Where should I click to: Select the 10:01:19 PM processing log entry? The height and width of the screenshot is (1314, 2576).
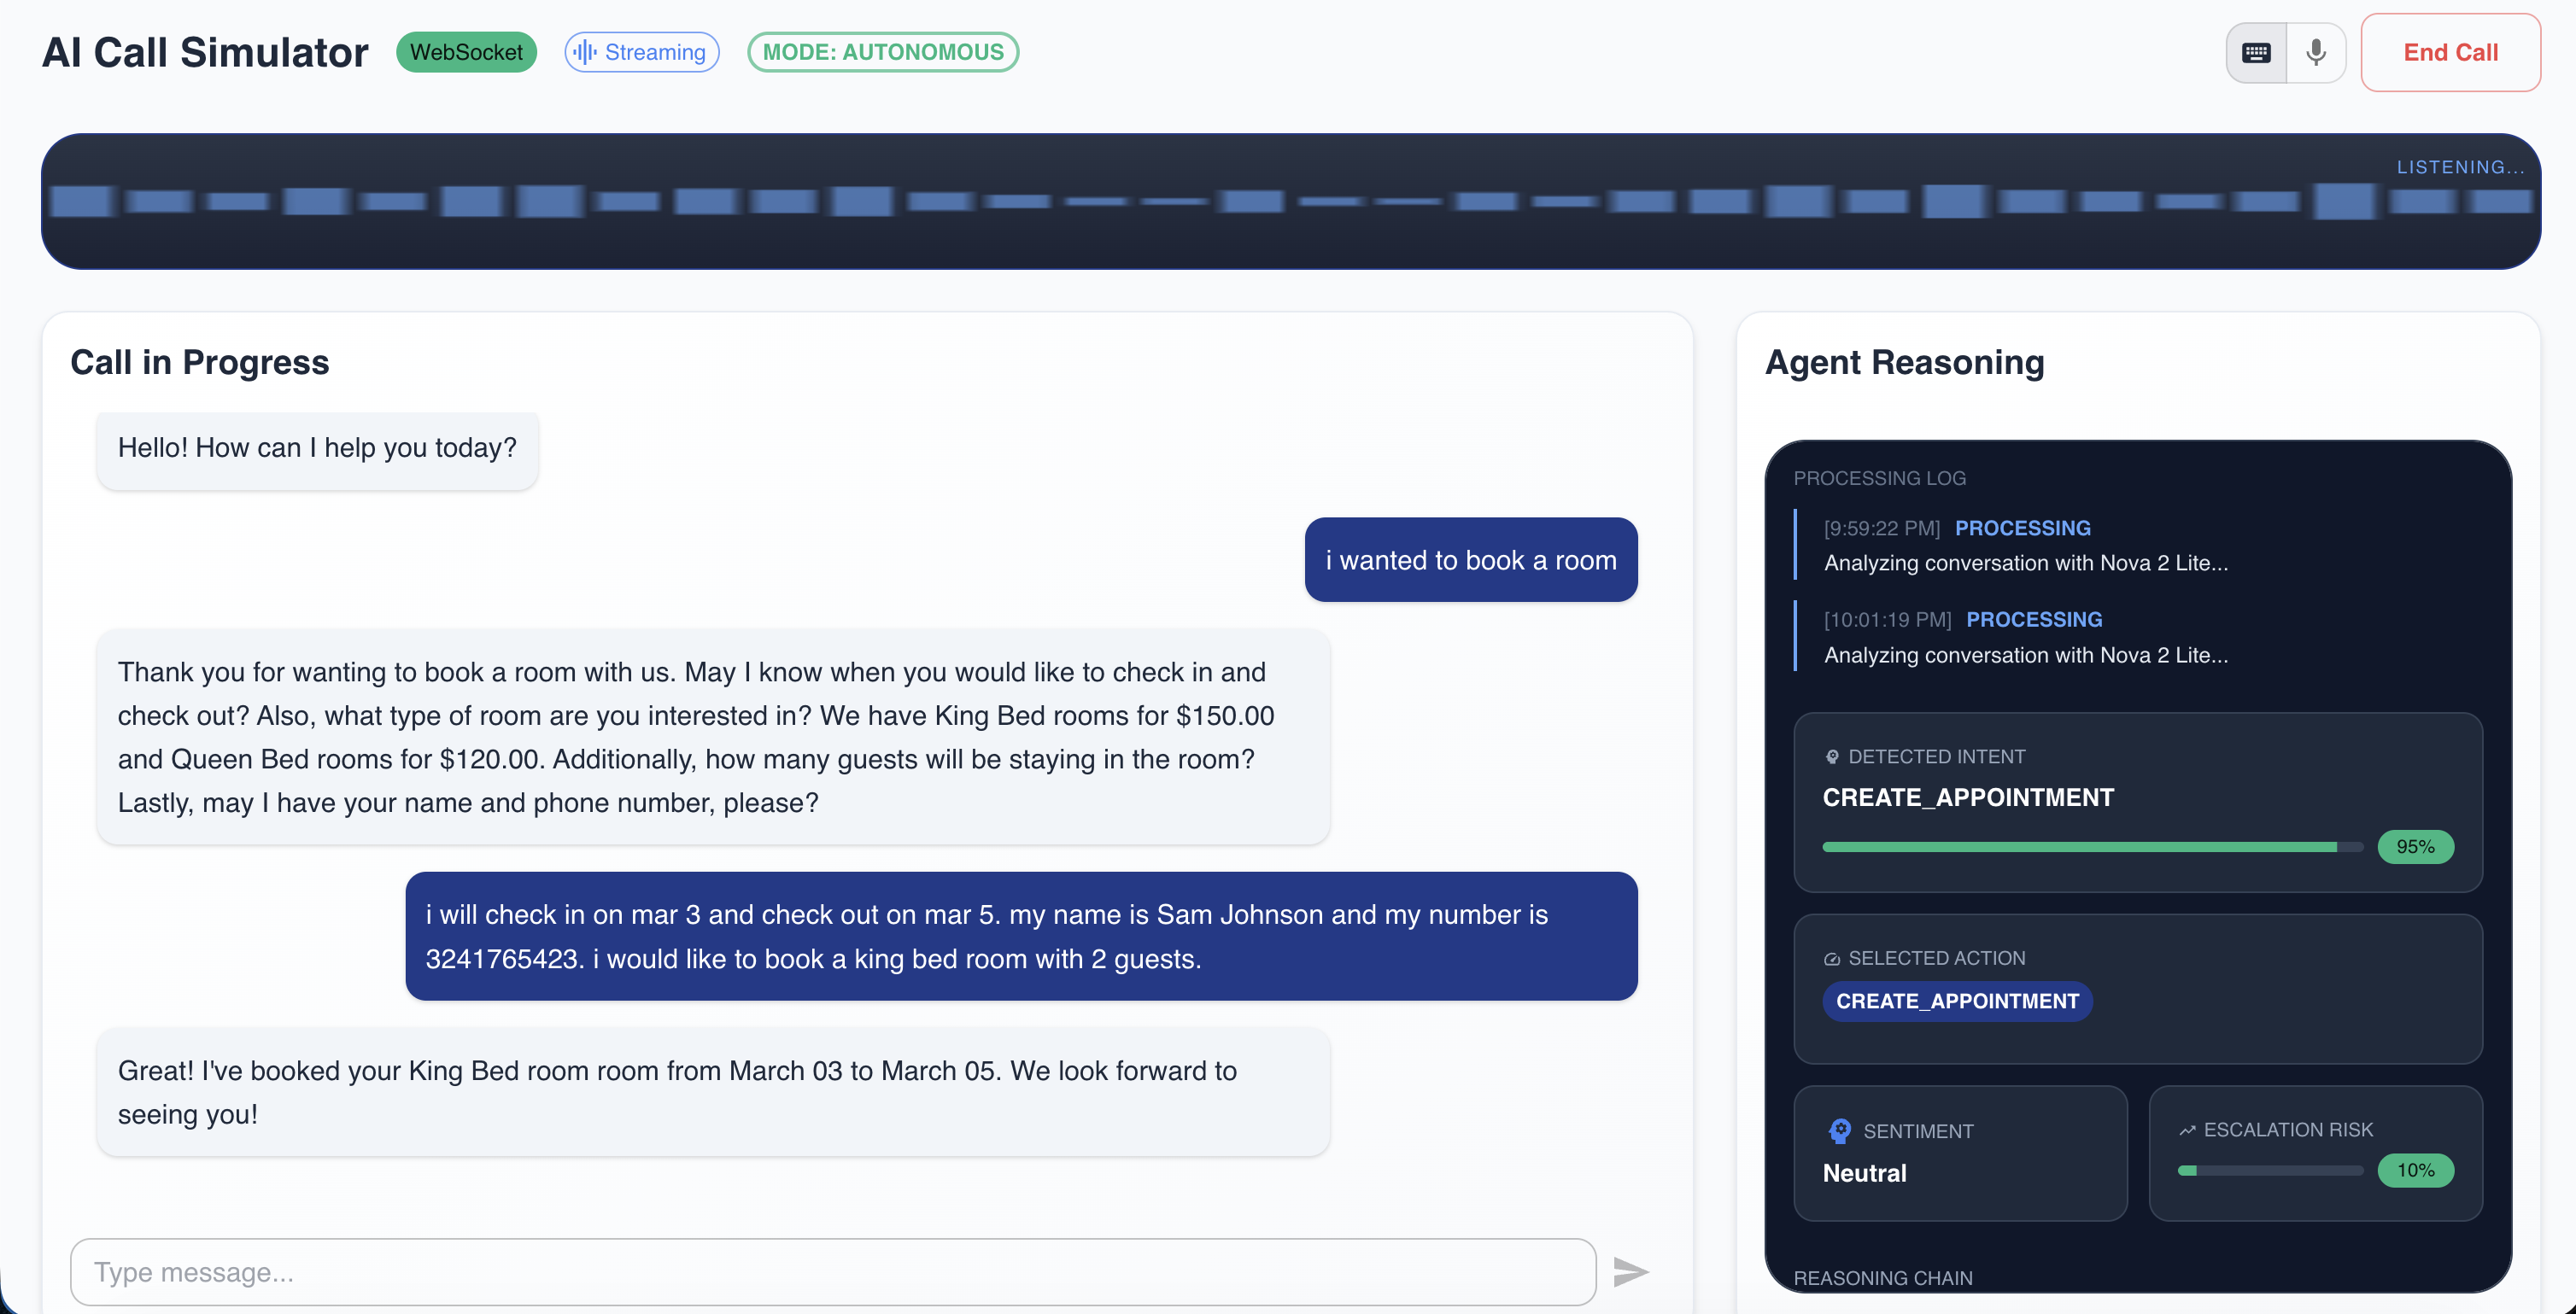pos(2025,637)
